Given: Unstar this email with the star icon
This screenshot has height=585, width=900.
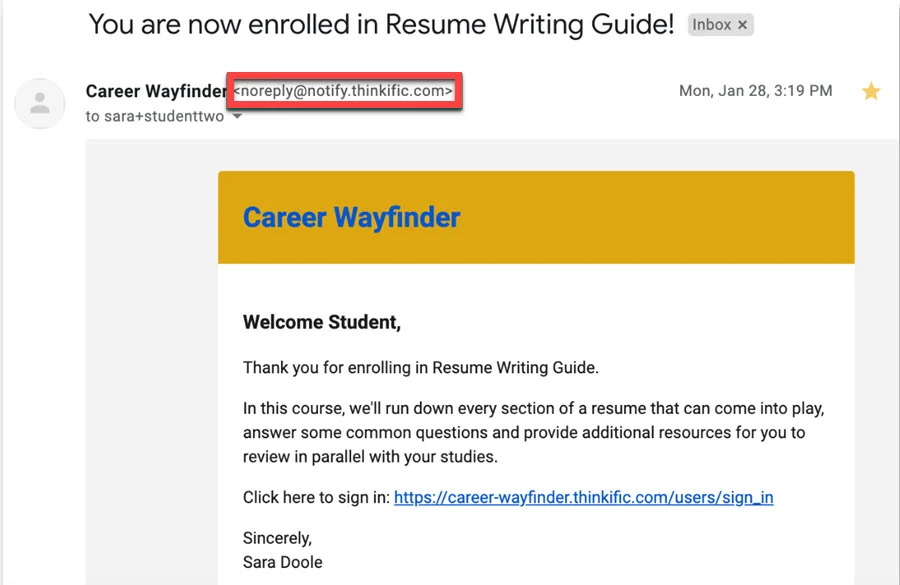Looking at the screenshot, I should click(871, 92).
